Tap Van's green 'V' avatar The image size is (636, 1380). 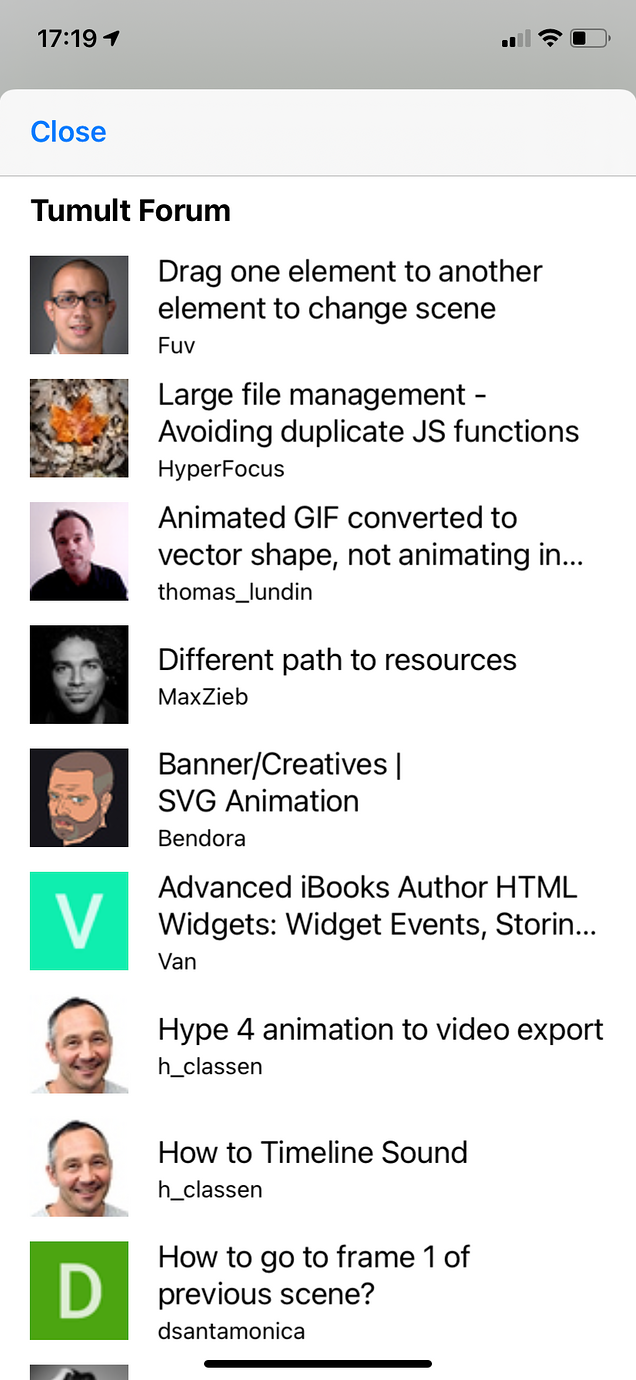click(x=79, y=920)
